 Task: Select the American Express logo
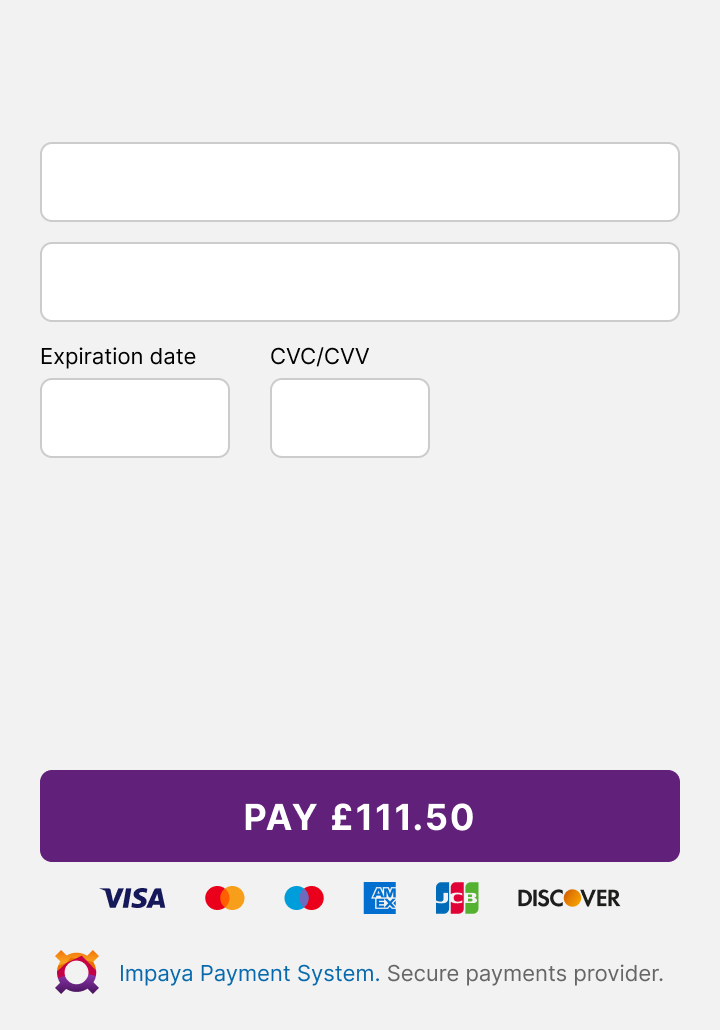380,898
